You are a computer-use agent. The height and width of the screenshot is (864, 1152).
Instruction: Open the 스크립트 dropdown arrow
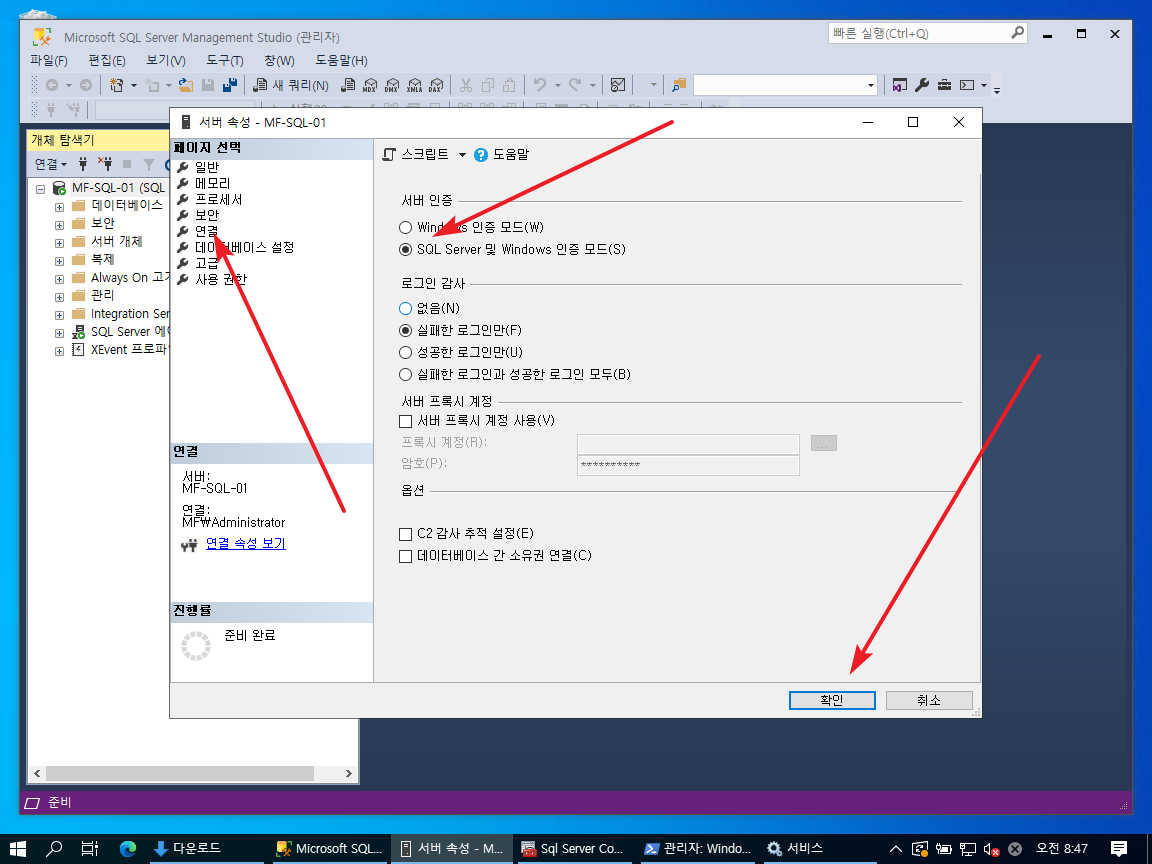462,155
